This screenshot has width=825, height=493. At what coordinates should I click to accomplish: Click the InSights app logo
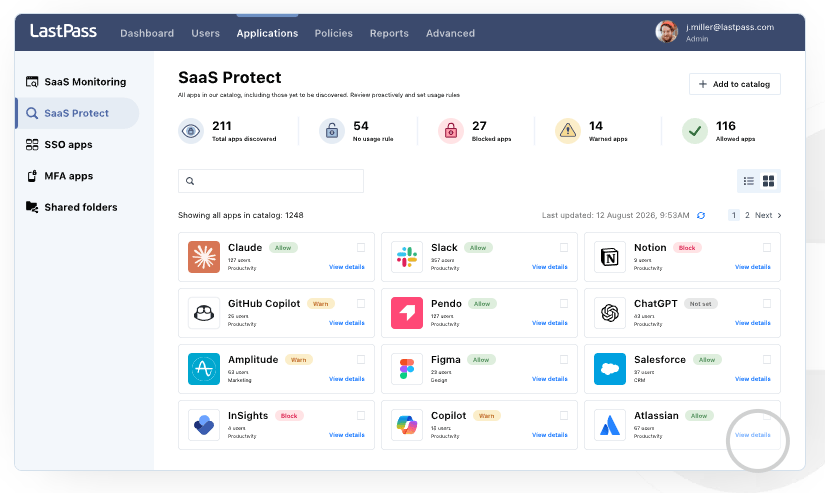[x=204, y=425]
